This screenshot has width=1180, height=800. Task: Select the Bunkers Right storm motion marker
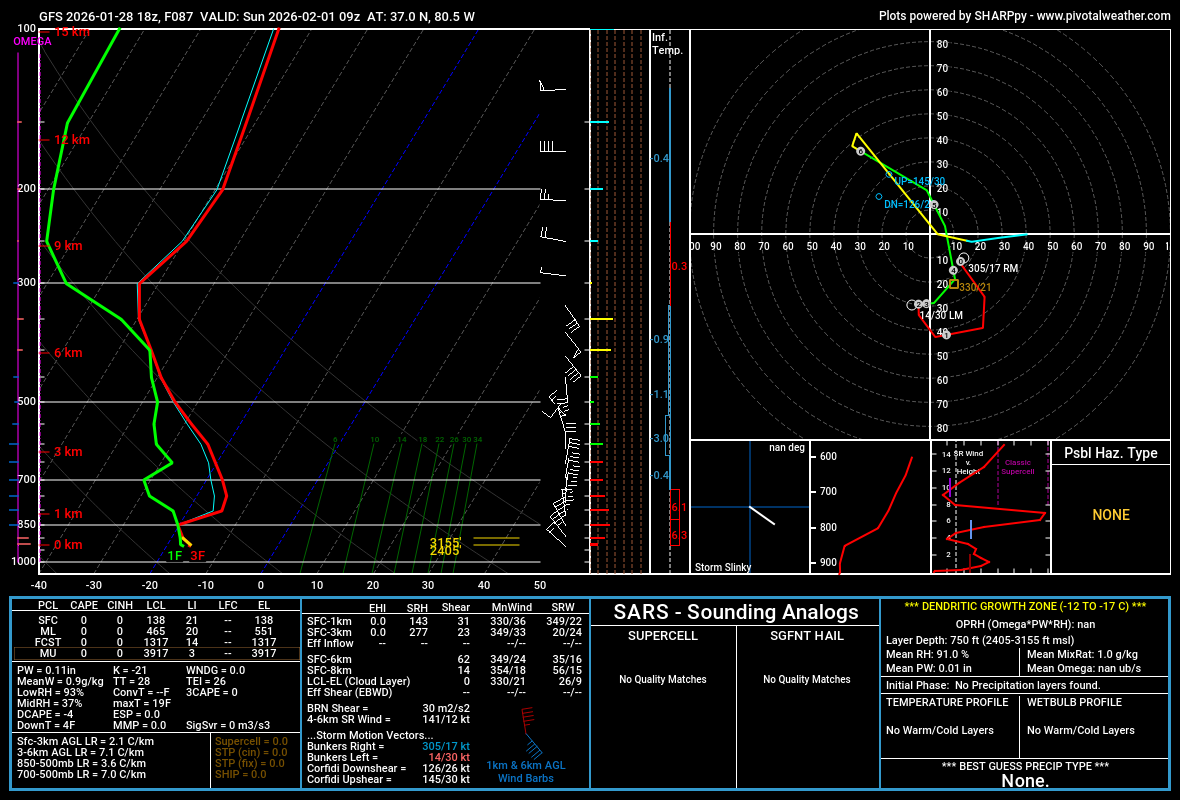964,257
